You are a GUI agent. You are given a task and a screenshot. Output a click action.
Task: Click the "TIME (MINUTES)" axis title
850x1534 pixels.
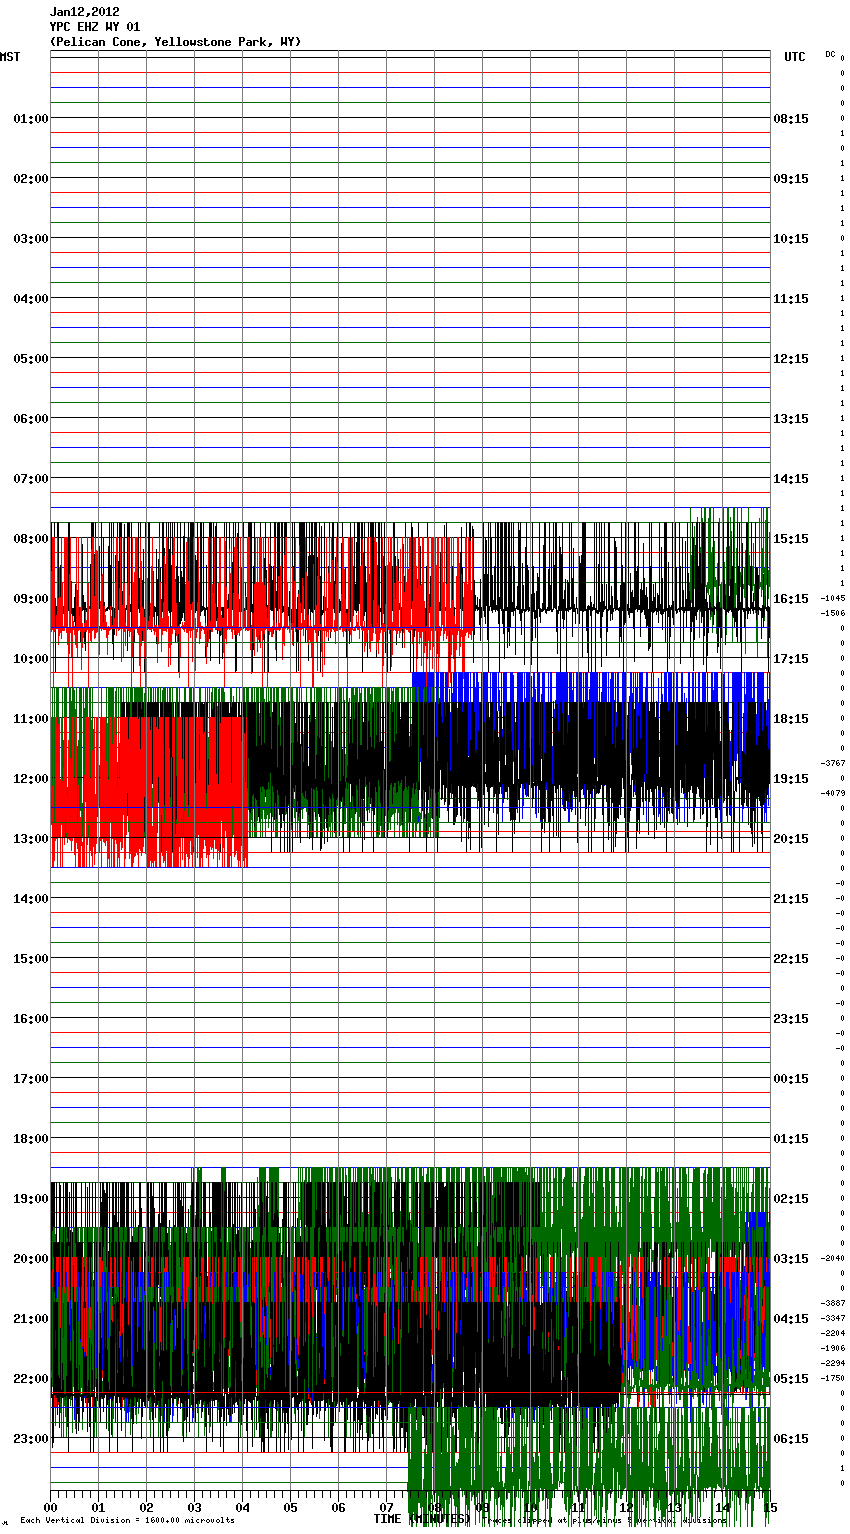coord(421,1519)
